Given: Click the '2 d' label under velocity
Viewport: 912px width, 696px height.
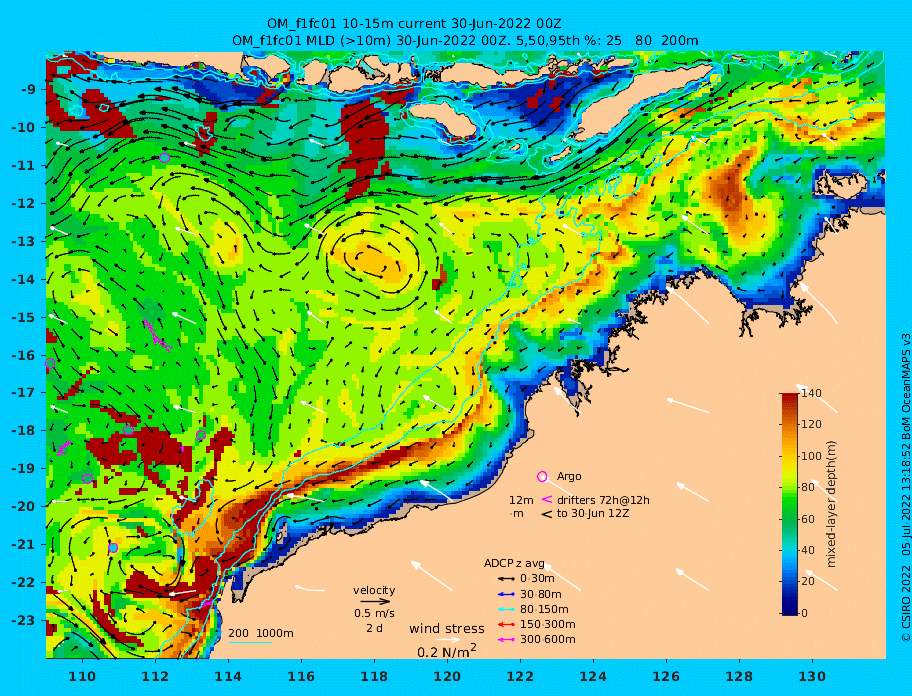Looking at the screenshot, I should [375, 629].
